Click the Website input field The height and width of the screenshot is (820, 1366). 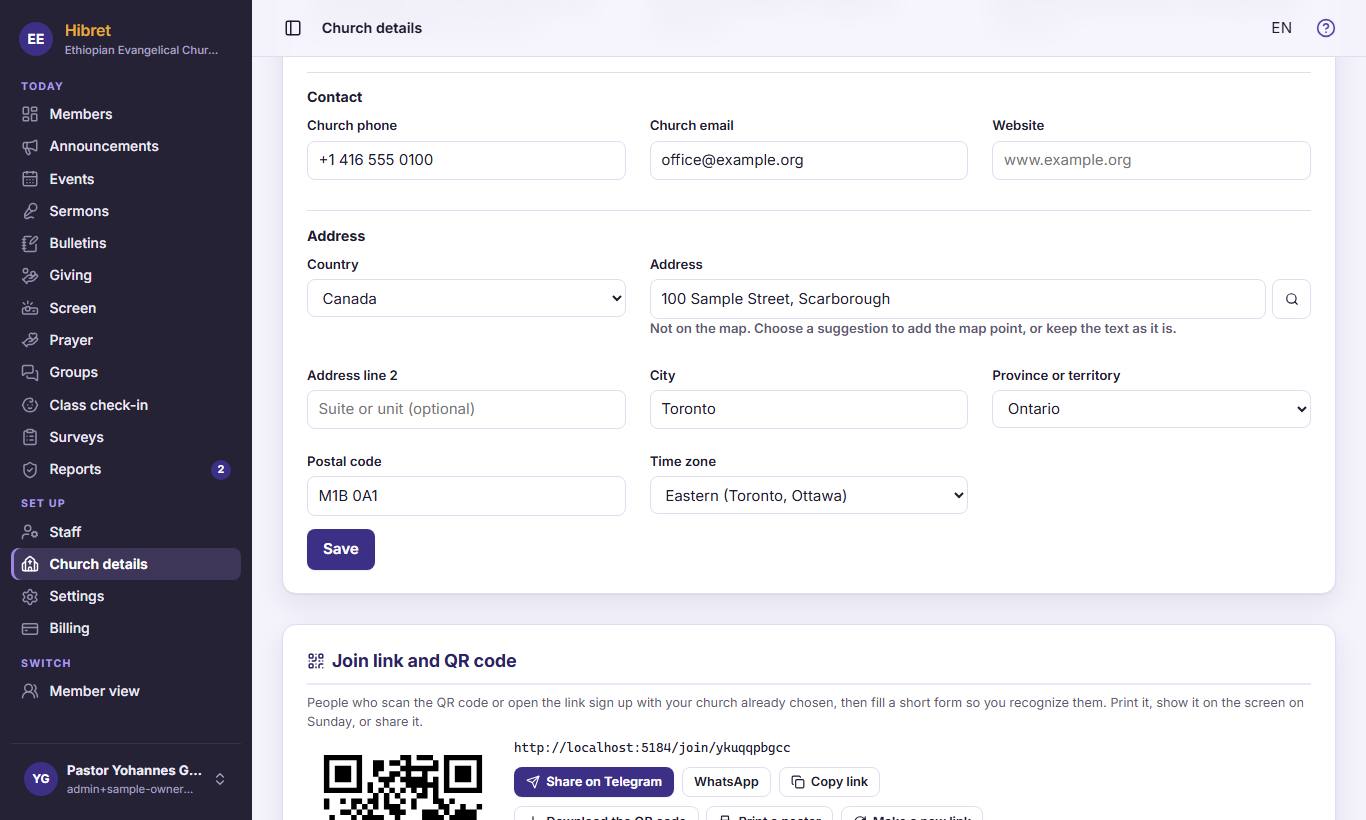1151,160
